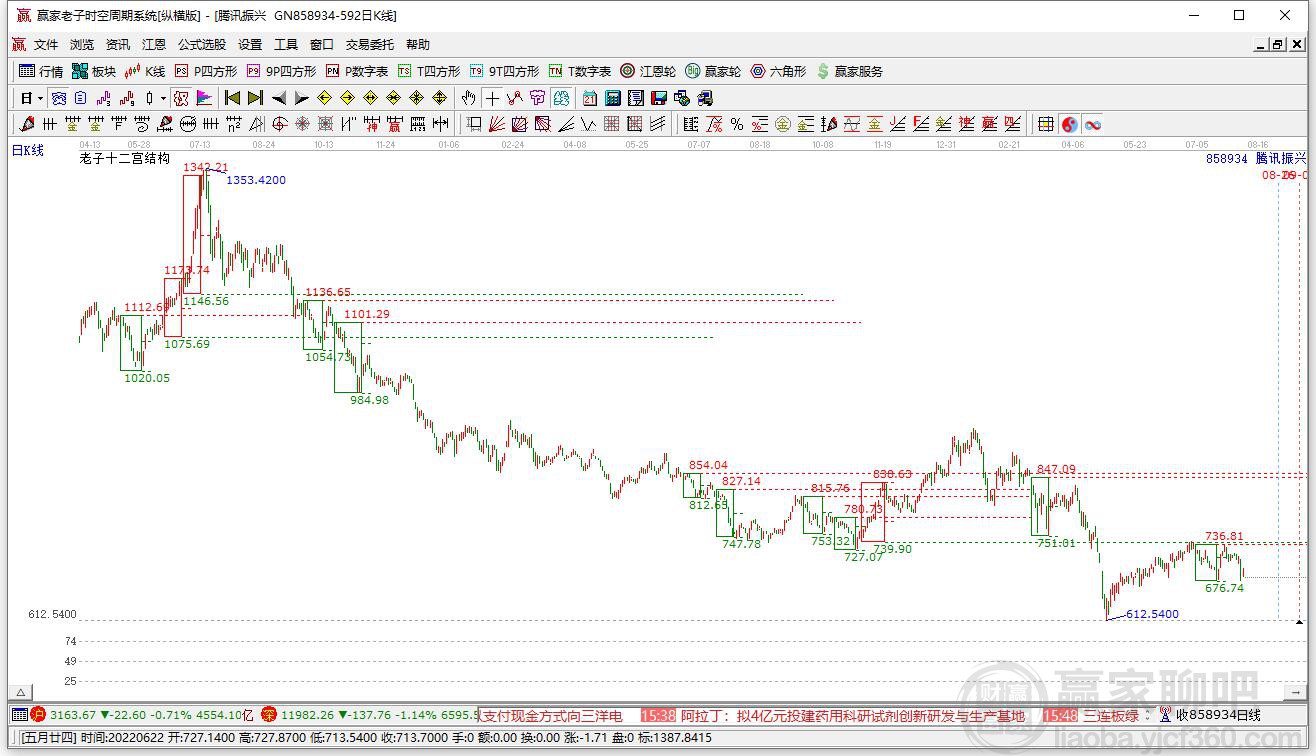
Task: Open the 公式选股 menu
Action: click(202, 45)
